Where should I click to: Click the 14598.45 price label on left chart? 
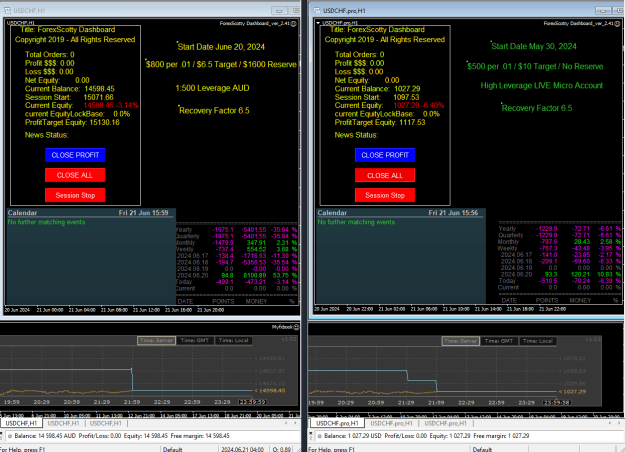click(269, 391)
